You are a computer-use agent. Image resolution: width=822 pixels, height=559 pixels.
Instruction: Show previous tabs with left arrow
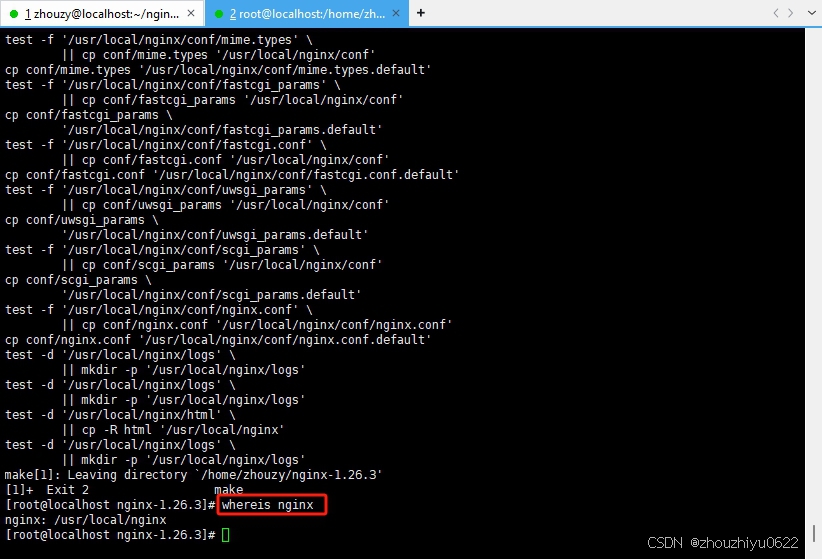[776, 13]
